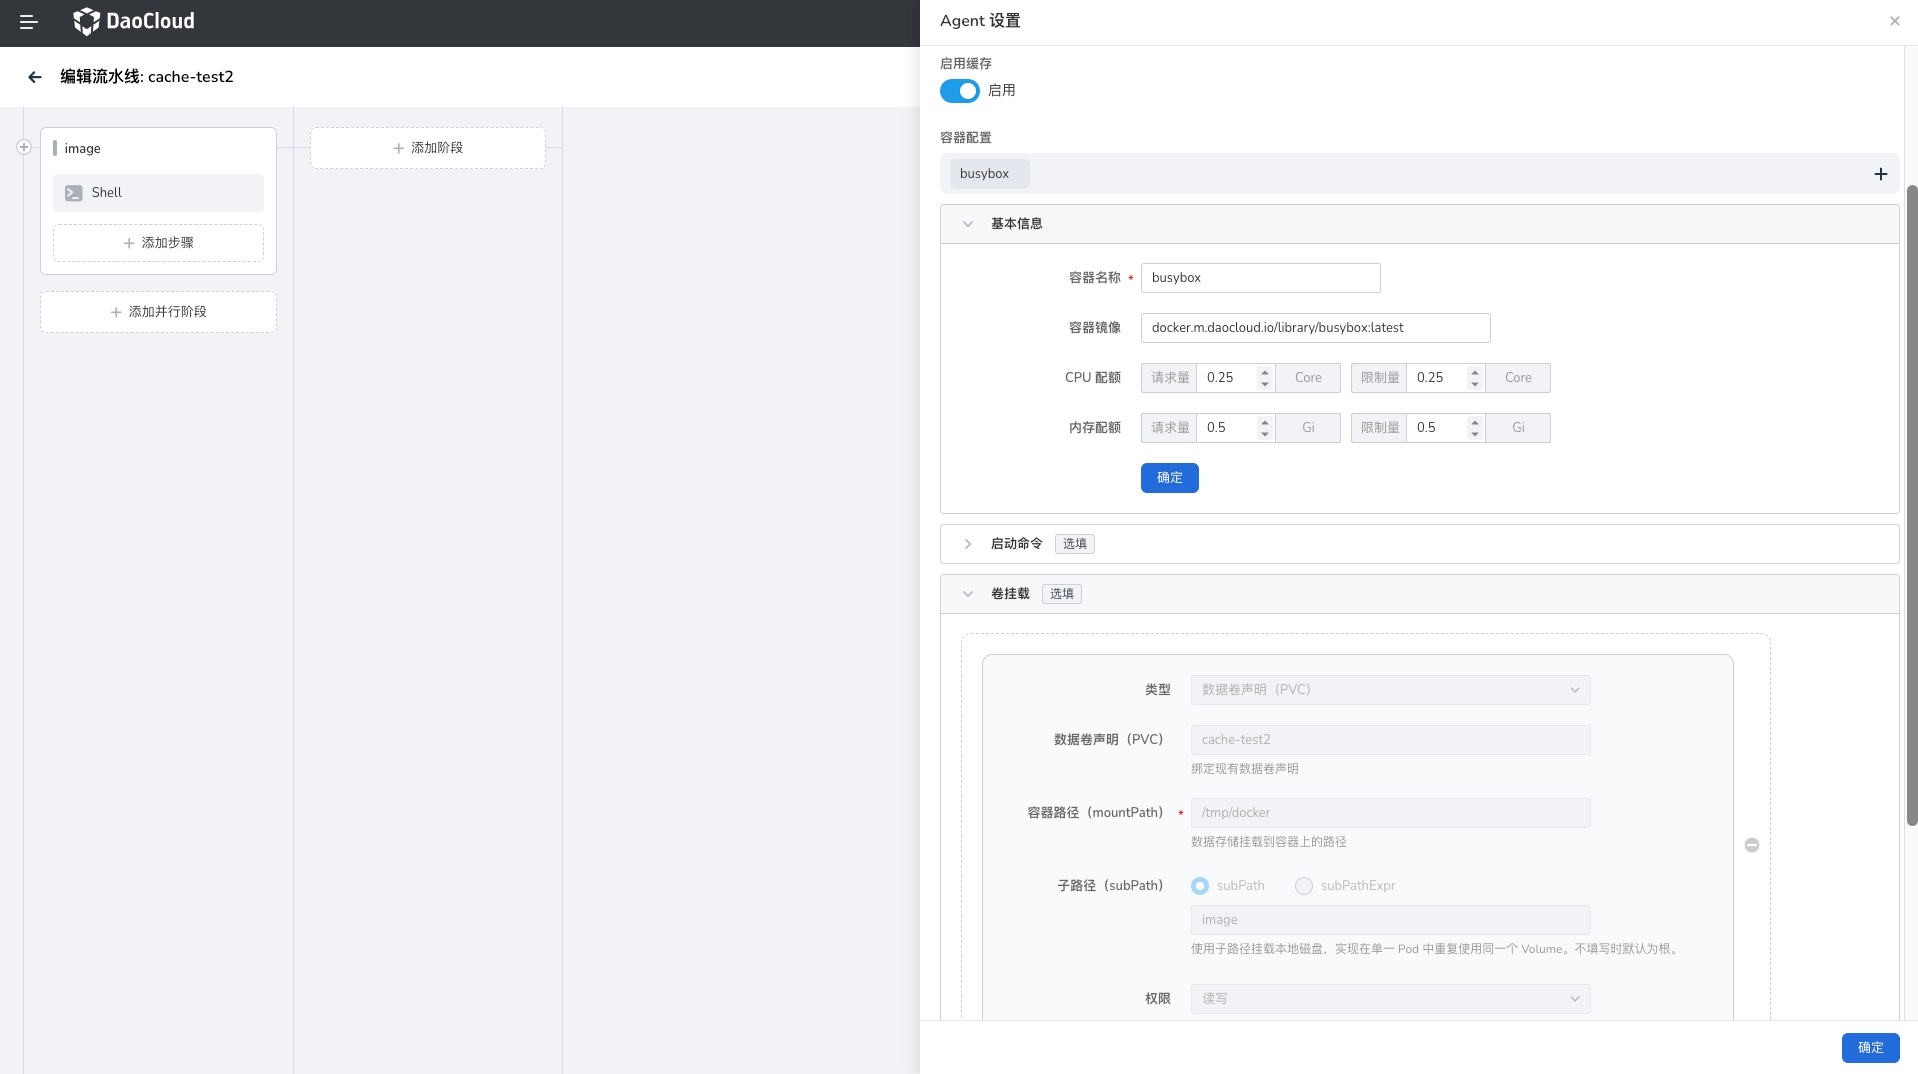Screen dimensions: 1918x1074
Task: Remove volume mount with minus icon
Action: pos(1751,845)
